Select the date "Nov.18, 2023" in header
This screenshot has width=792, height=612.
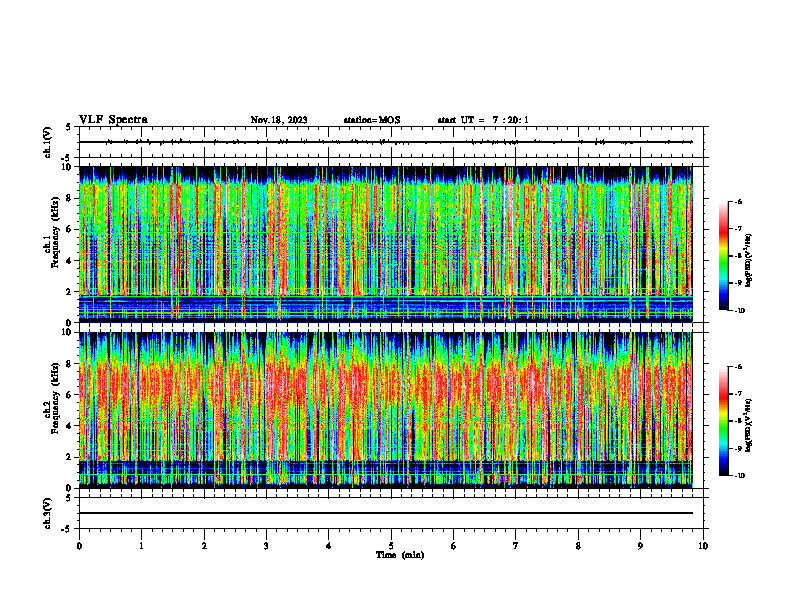click(279, 120)
